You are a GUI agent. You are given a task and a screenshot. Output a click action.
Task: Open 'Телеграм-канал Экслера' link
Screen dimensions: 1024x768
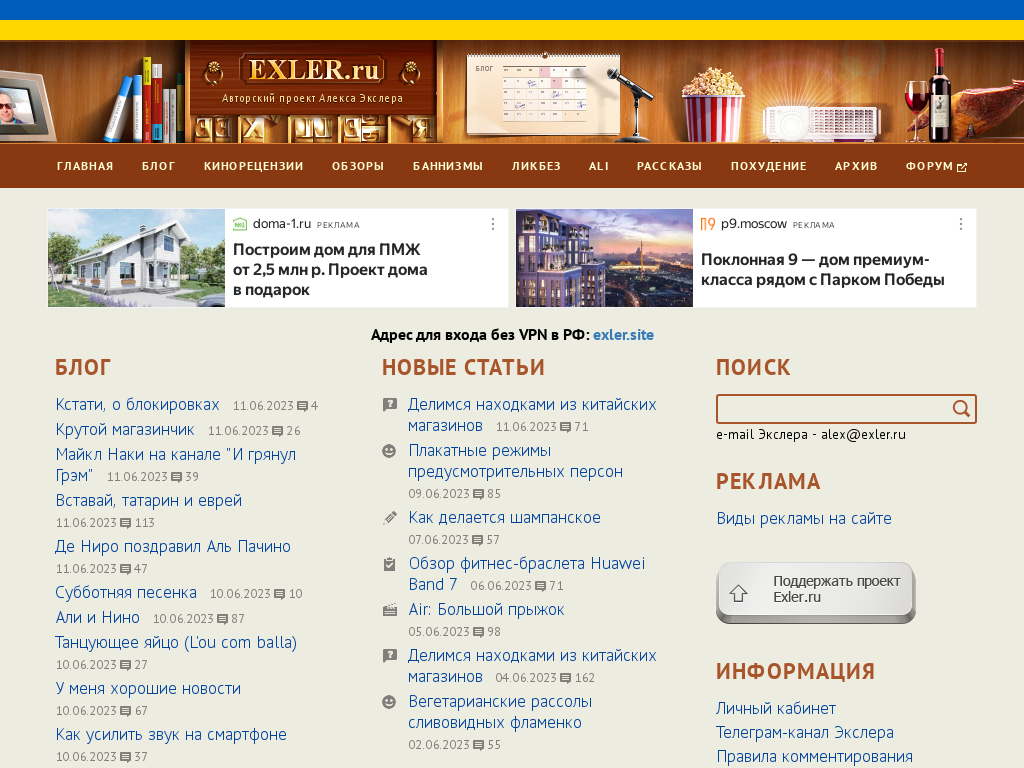pos(805,733)
